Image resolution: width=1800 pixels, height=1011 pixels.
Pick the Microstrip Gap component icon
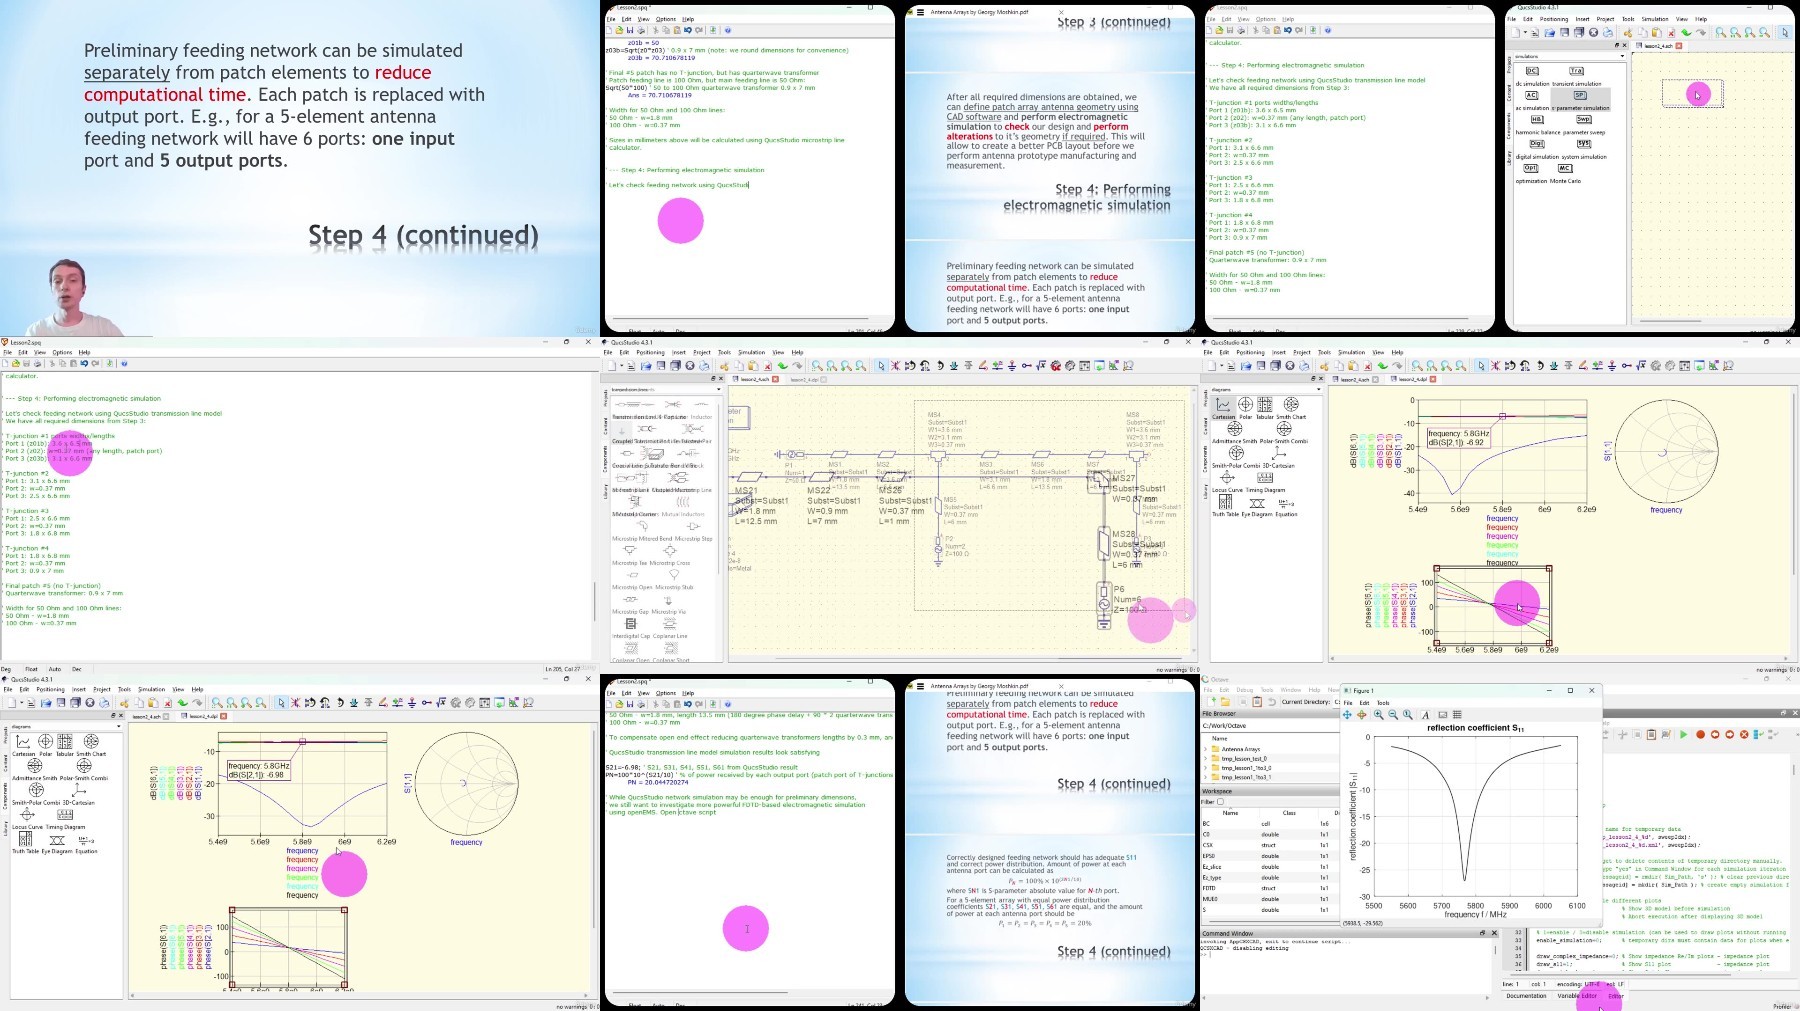pyautogui.click(x=630, y=599)
